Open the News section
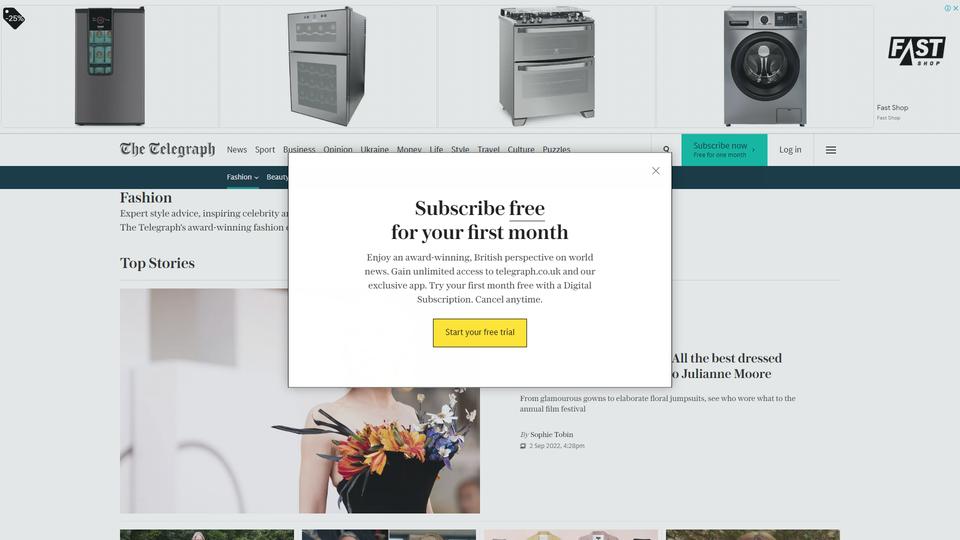Image resolution: width=960 pixels, height=540 pixels. click(236, 149)
